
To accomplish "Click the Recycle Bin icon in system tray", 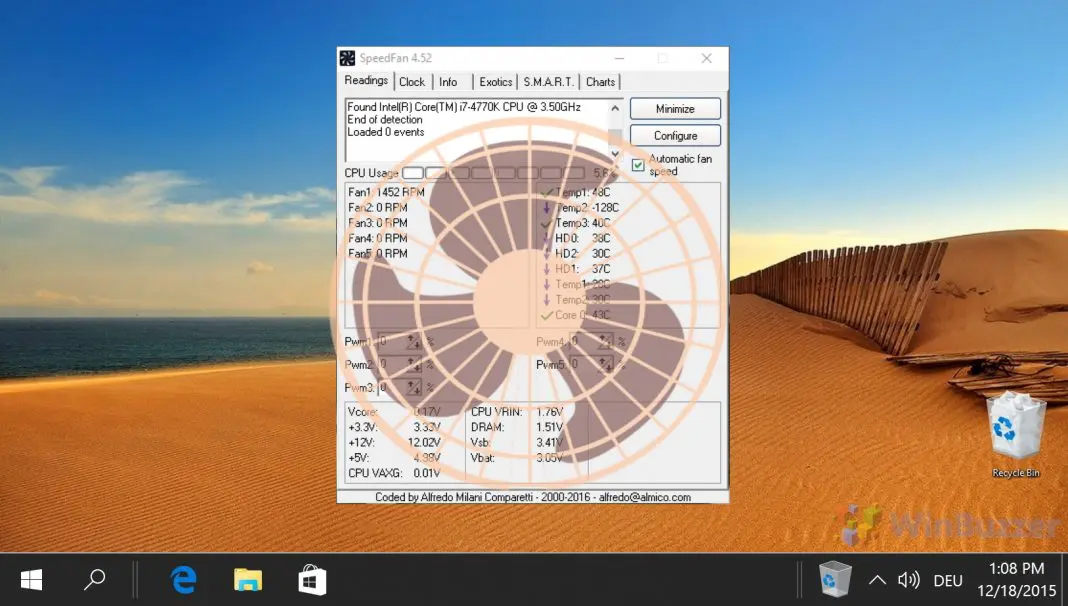I will coord(835,579).
